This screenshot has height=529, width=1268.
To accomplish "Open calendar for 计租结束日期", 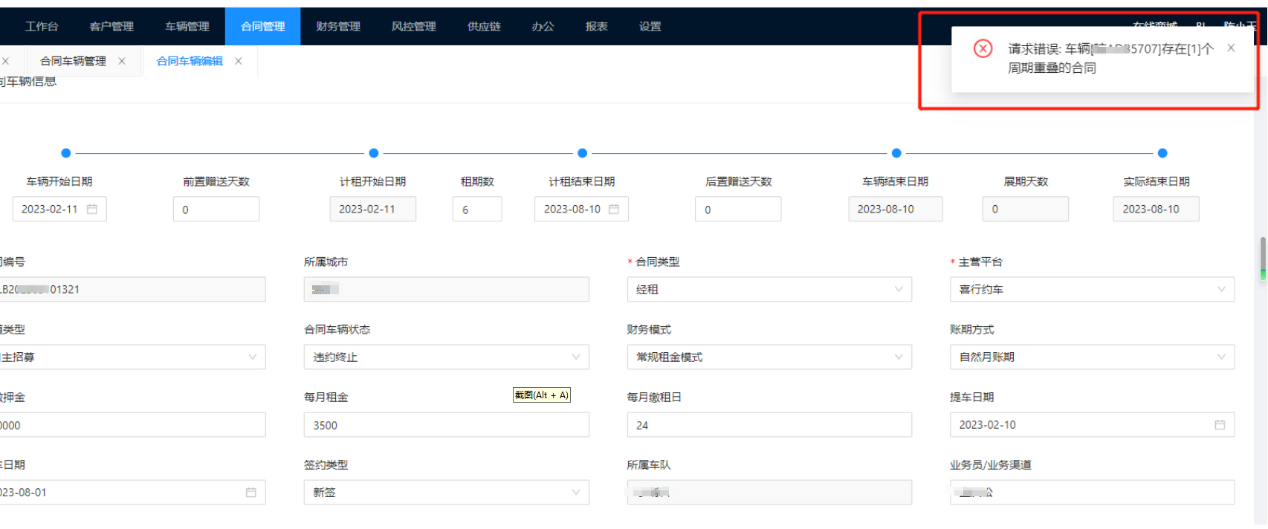I will [x=614, y=209].
